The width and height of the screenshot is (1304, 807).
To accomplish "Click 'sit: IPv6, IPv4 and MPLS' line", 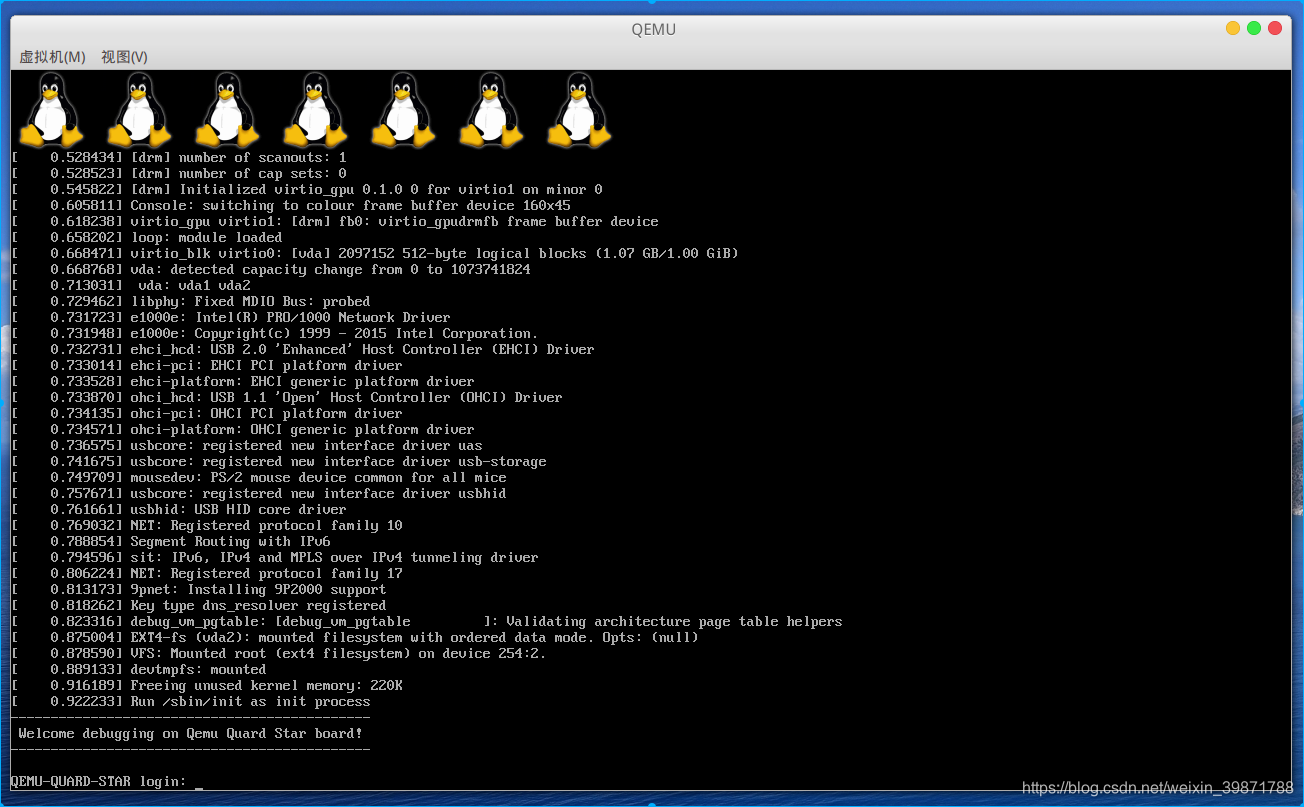I will [x=275, y=557].
